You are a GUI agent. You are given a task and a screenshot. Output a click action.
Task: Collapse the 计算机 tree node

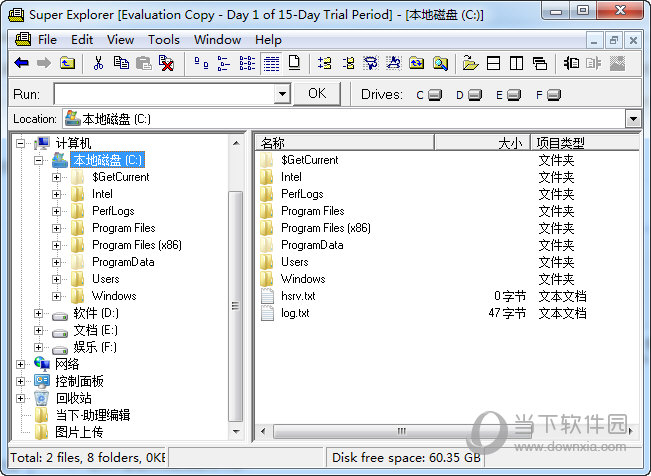click(x=20, y=144)
